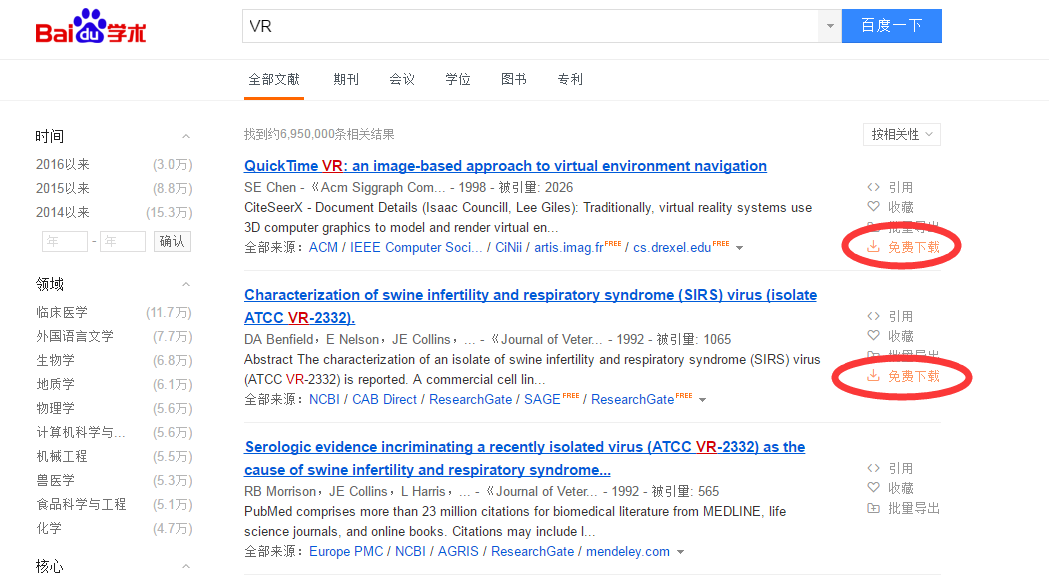1049x575 pixels.
Task: Click heart icon for swine infertility characterization paper
Action: click(x=873, y=336)
